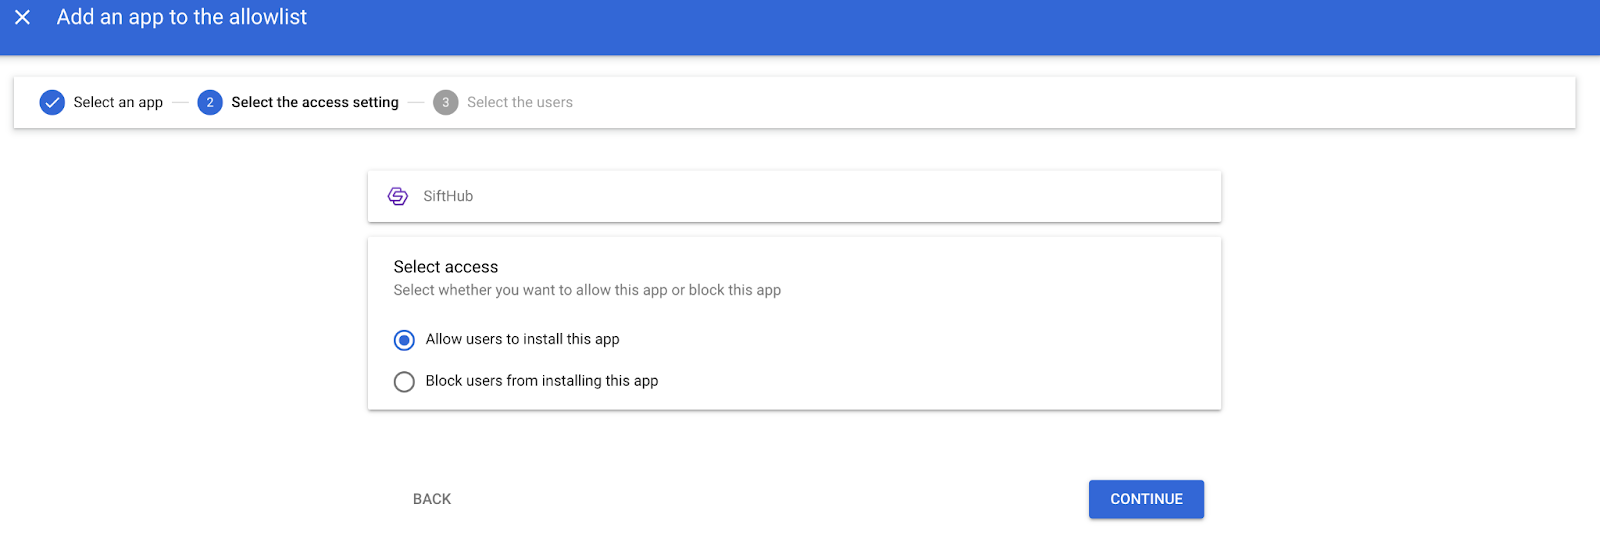Click the connector line after Select an app
Viewport: 1600px width, 554px height.
click(x=180, y=102)
